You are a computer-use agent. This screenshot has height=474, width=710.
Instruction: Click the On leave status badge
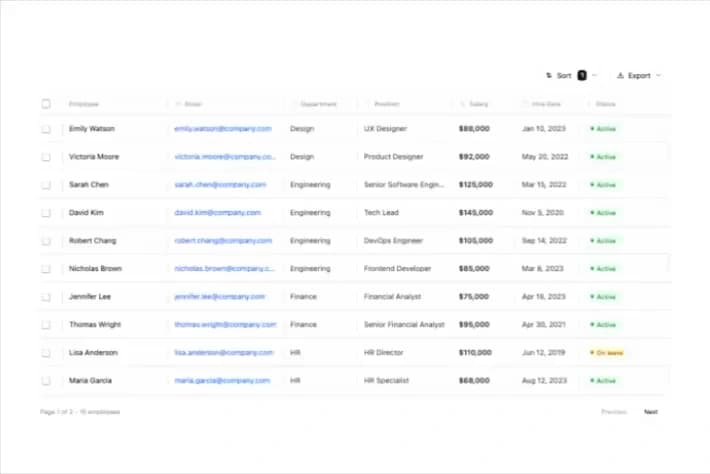tap(607, 353)
